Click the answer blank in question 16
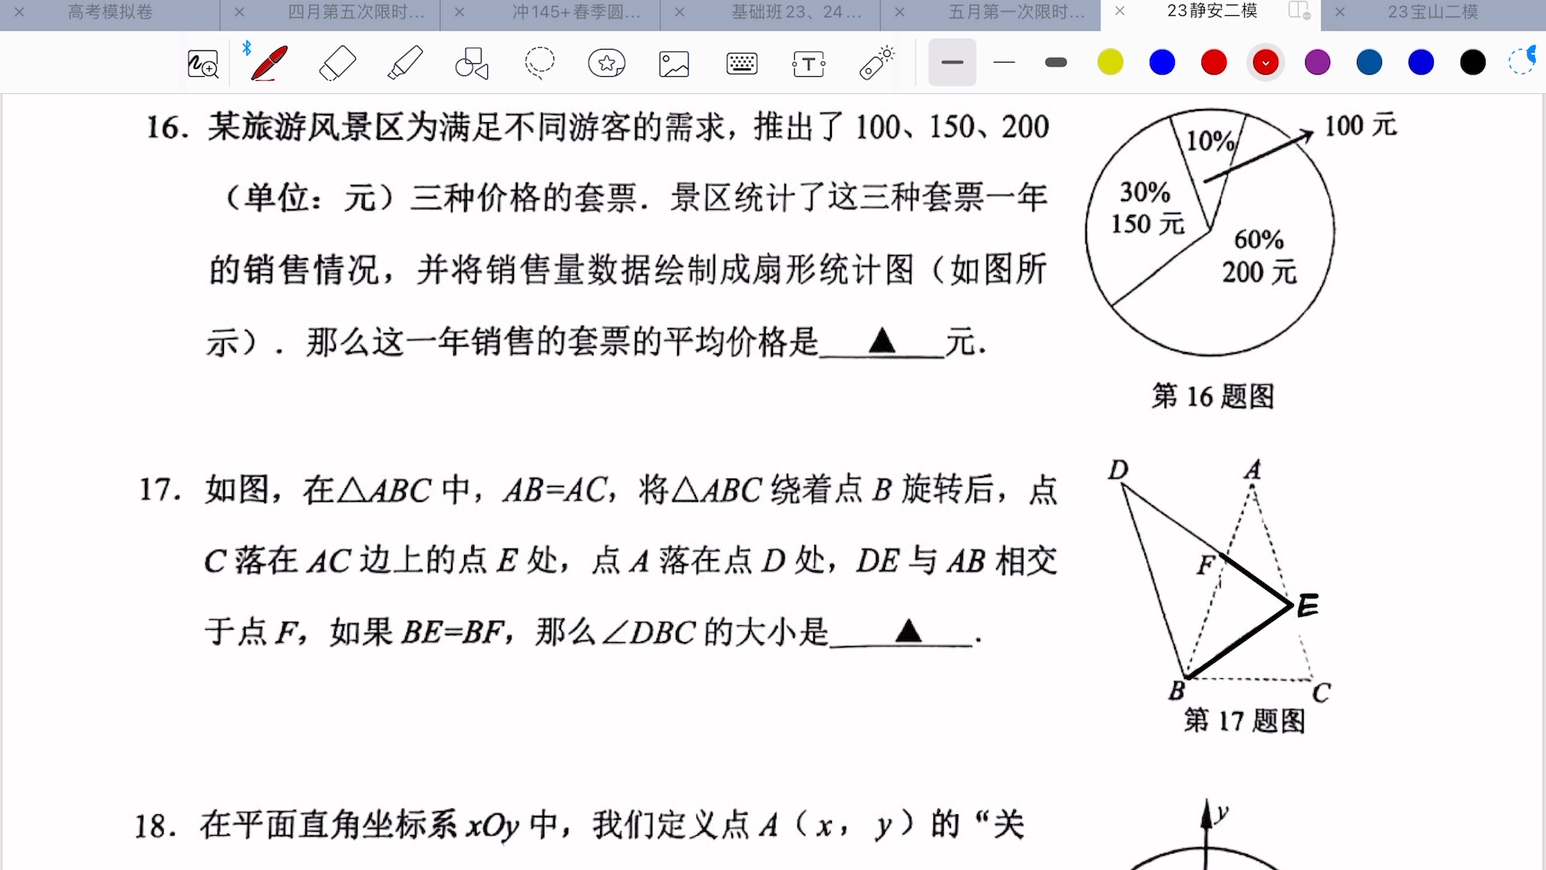Screen dimensions: 1546x870 click(x=882, y=343)
